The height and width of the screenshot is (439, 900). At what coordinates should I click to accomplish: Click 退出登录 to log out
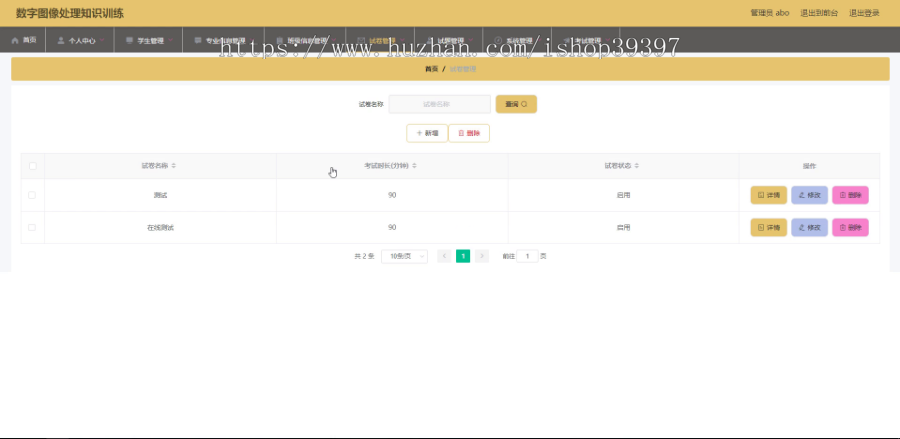[864, 13]
